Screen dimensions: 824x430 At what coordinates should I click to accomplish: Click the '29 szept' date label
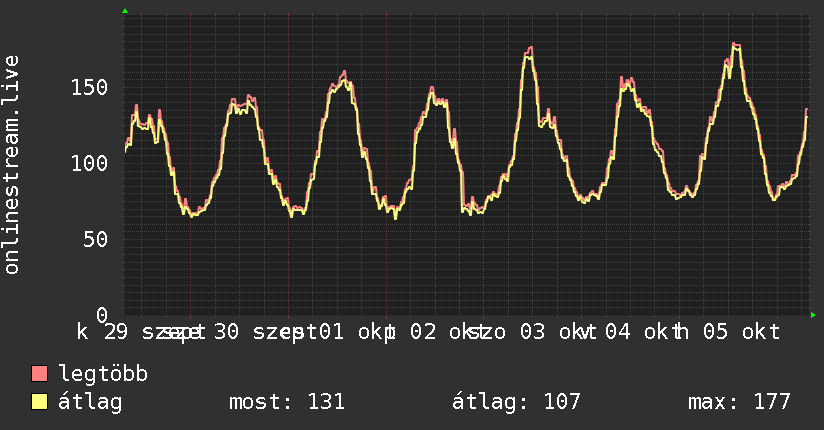[x=154, y=332]
